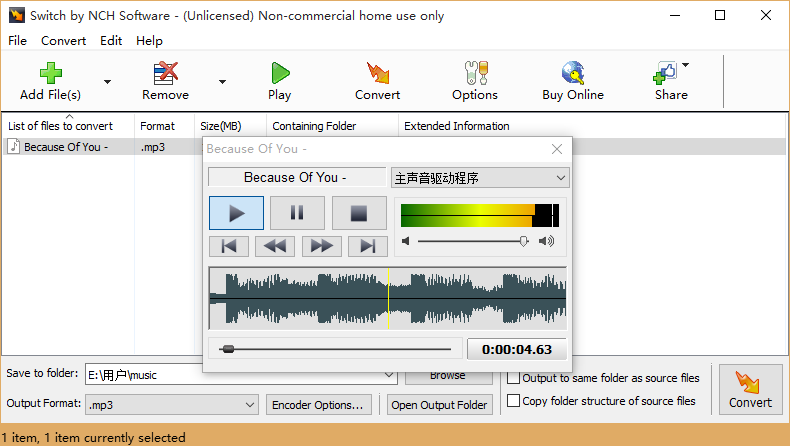Click the music note file icon

14,147
